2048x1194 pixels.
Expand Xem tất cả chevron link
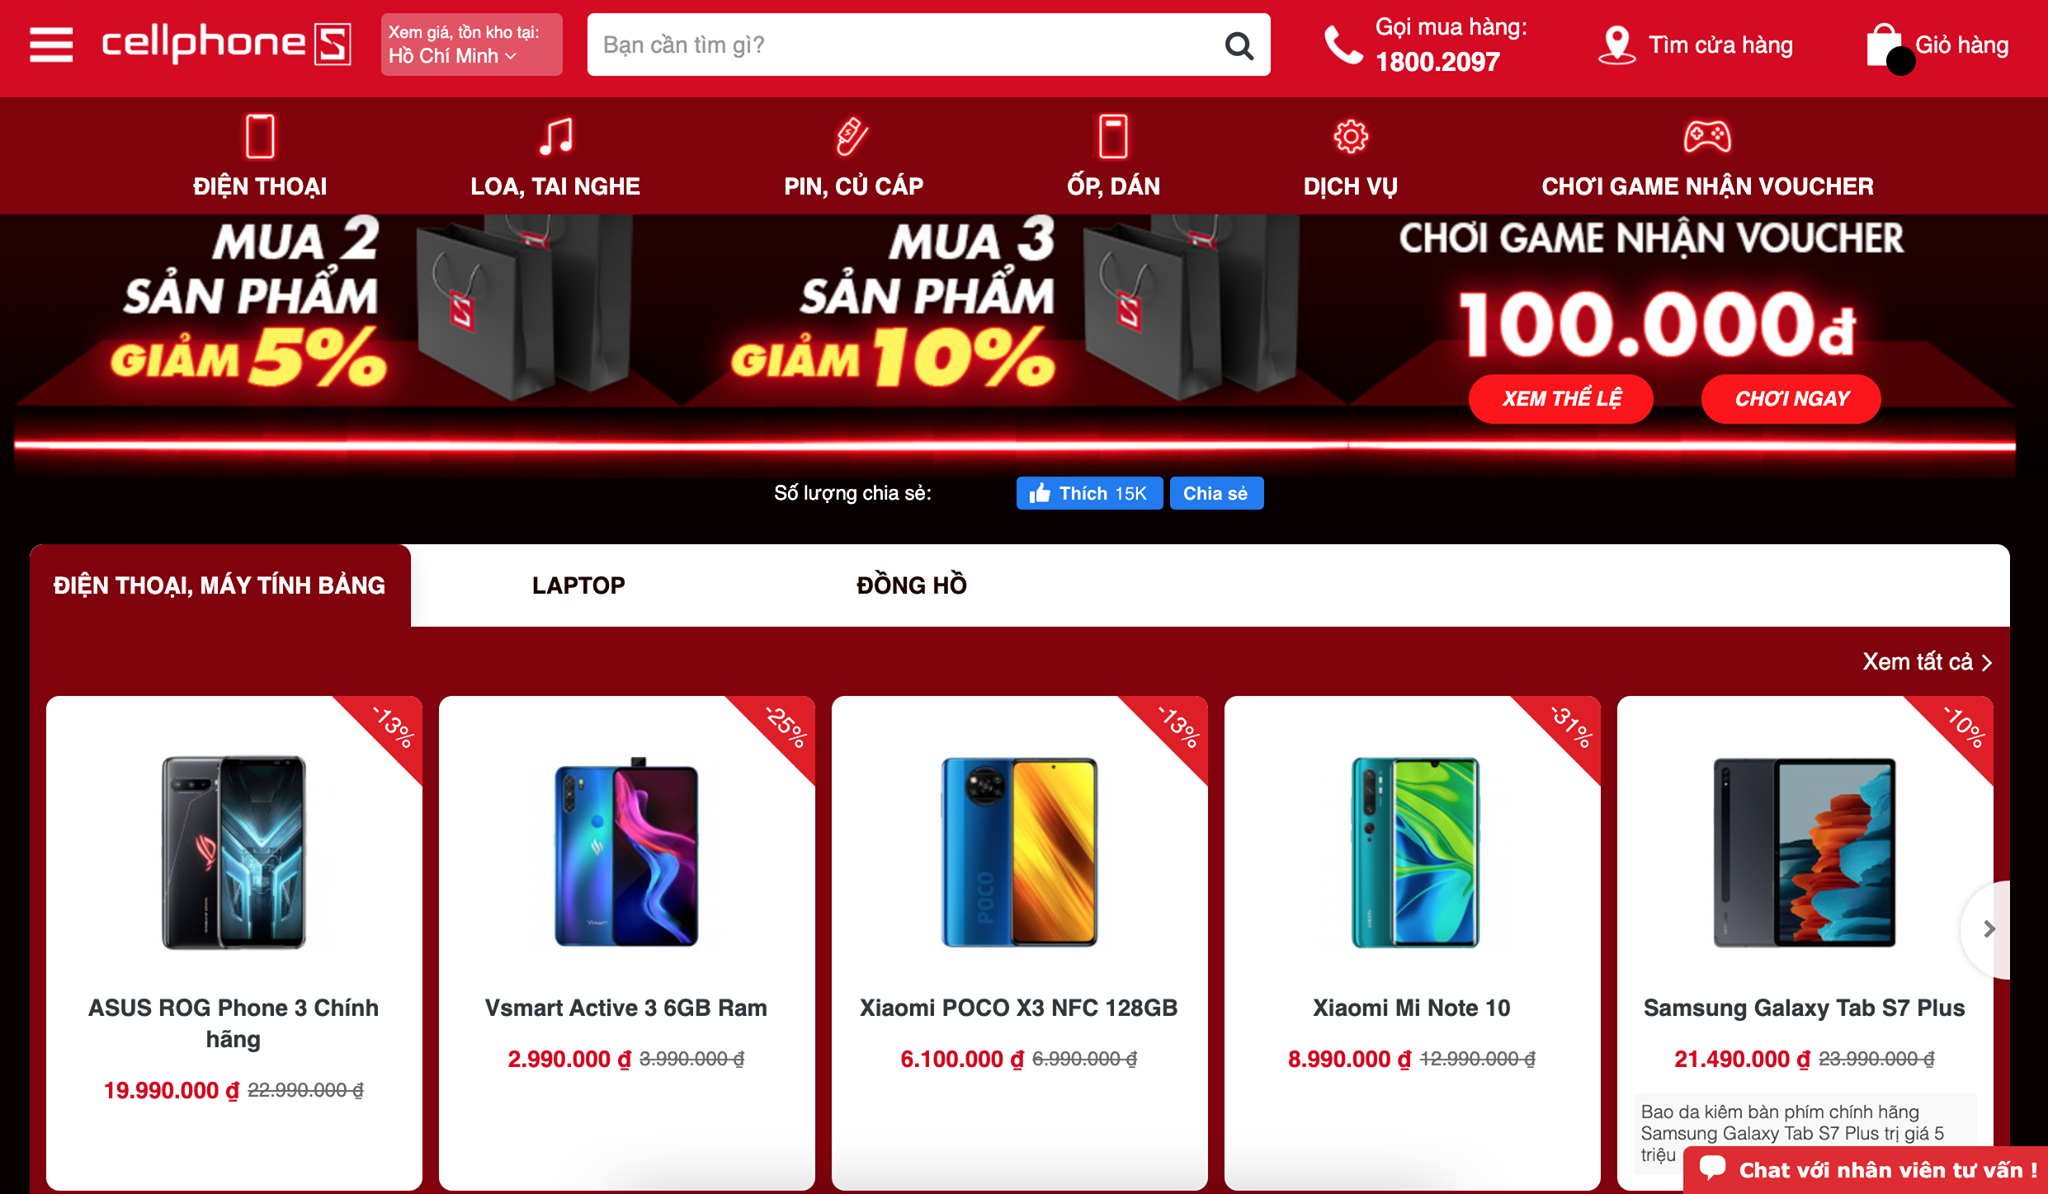(x=1927, y=662)
